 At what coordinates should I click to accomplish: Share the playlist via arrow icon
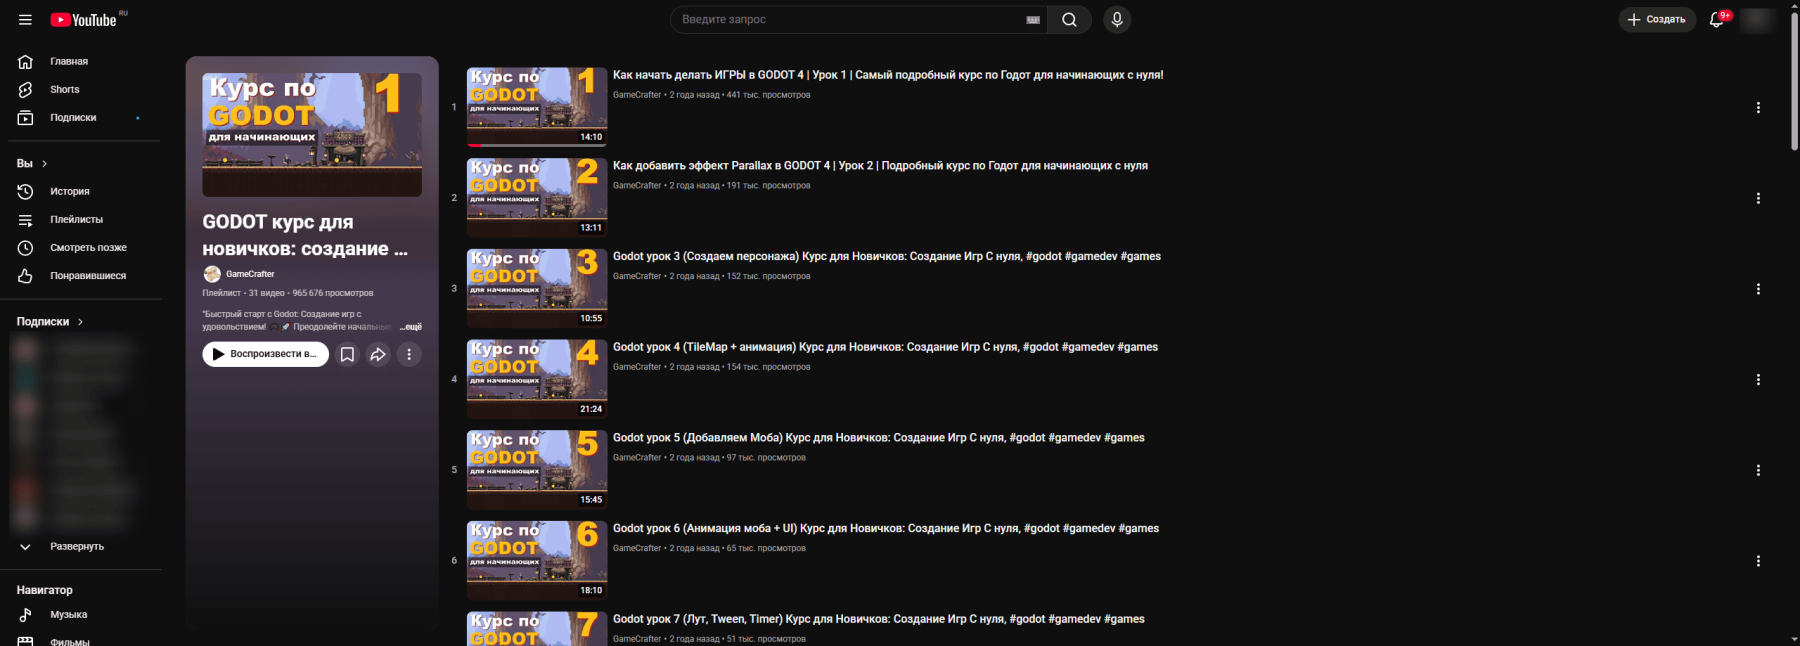pos(378,354)
